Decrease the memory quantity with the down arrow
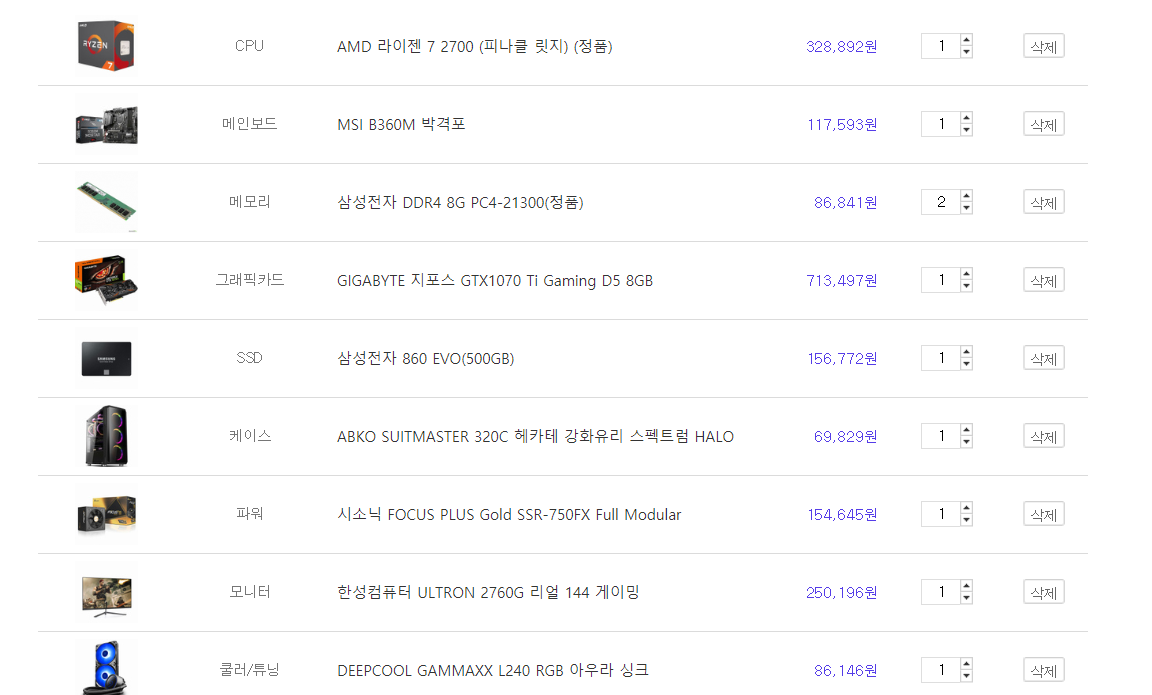Screen dimensions: 1152x695 pos(966,208)
